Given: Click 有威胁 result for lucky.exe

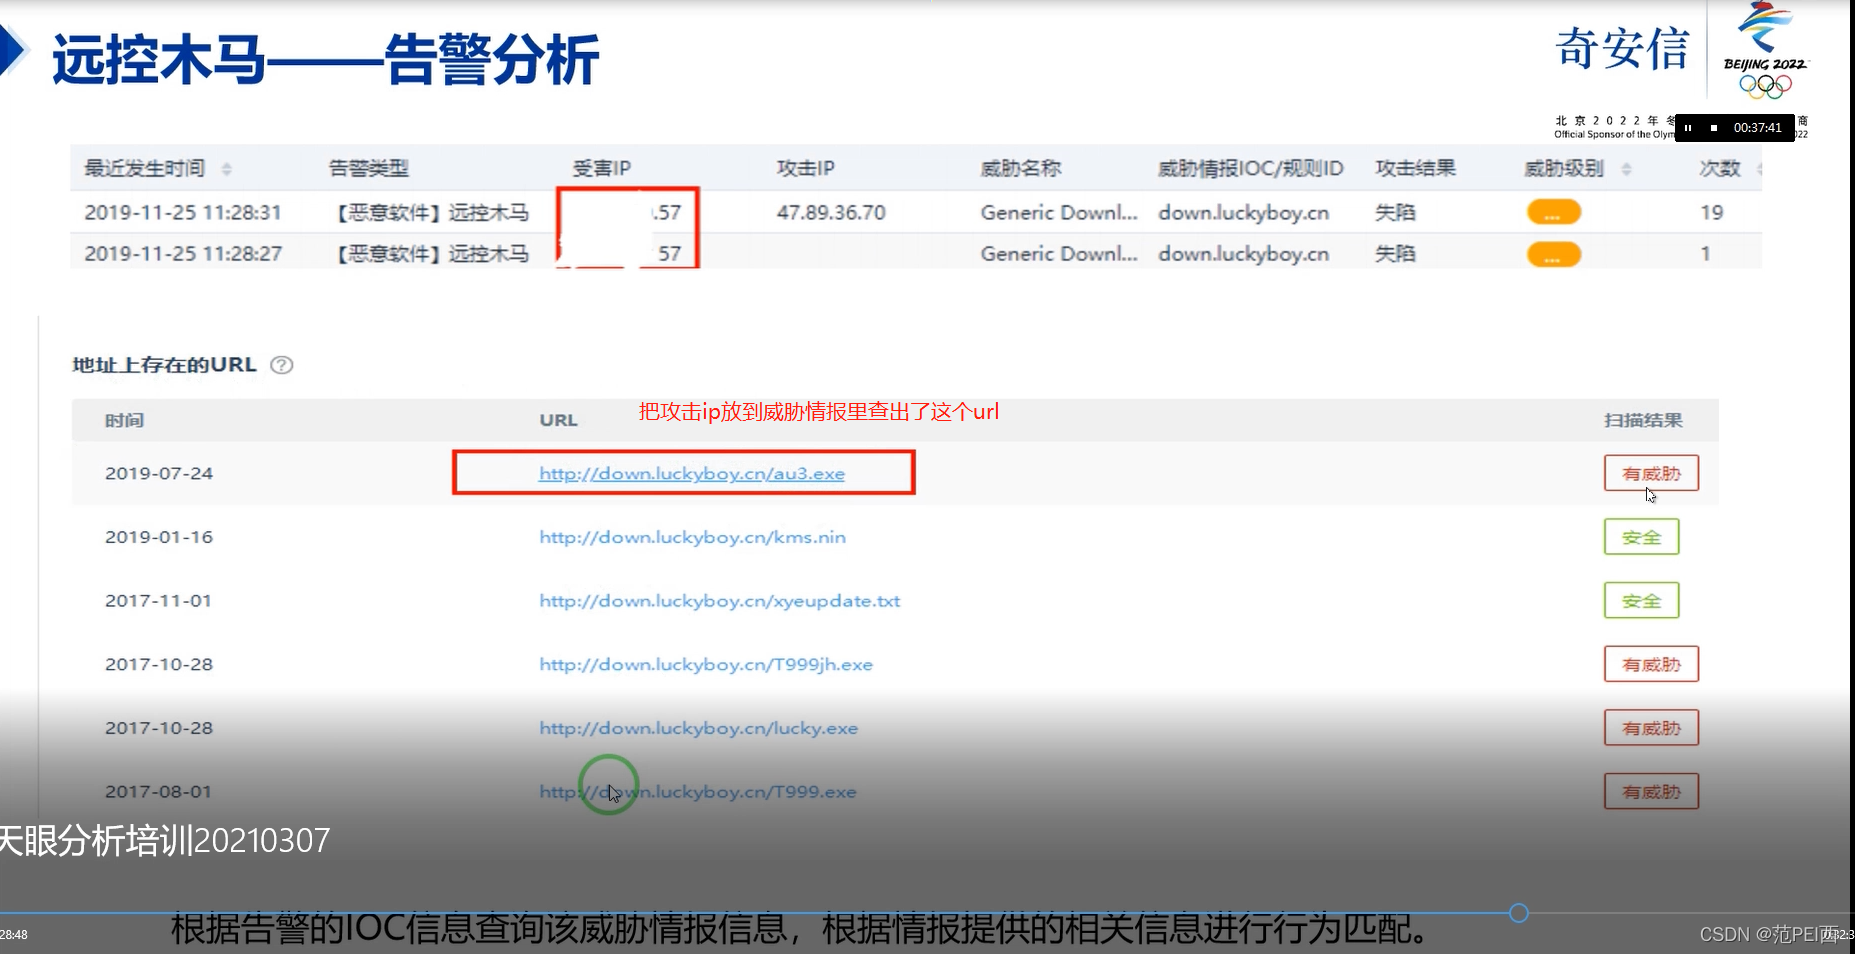Looking at the screenshot, I should (1651, 728).
